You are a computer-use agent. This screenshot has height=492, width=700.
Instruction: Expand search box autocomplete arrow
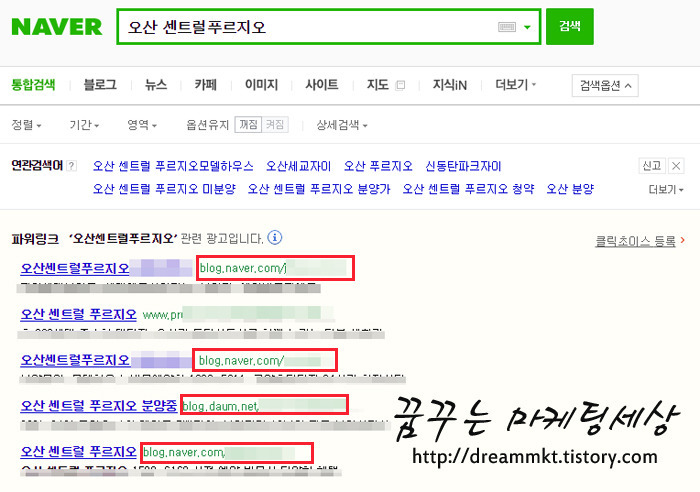point(527,27)
